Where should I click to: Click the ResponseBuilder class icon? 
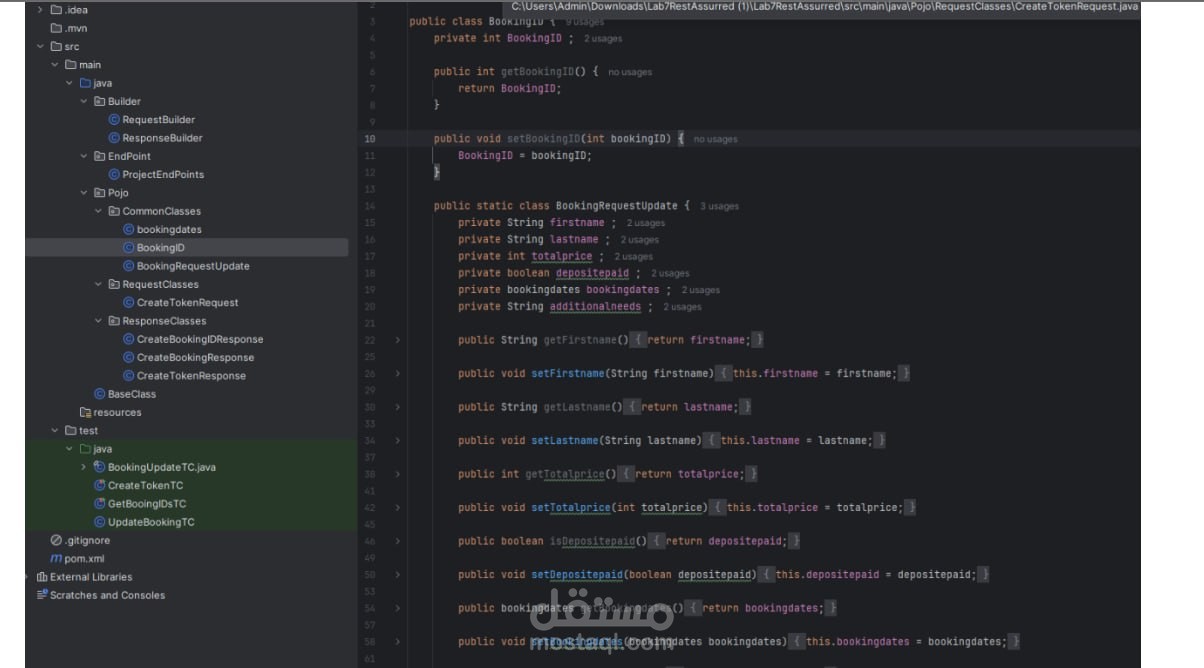(114, 138)
